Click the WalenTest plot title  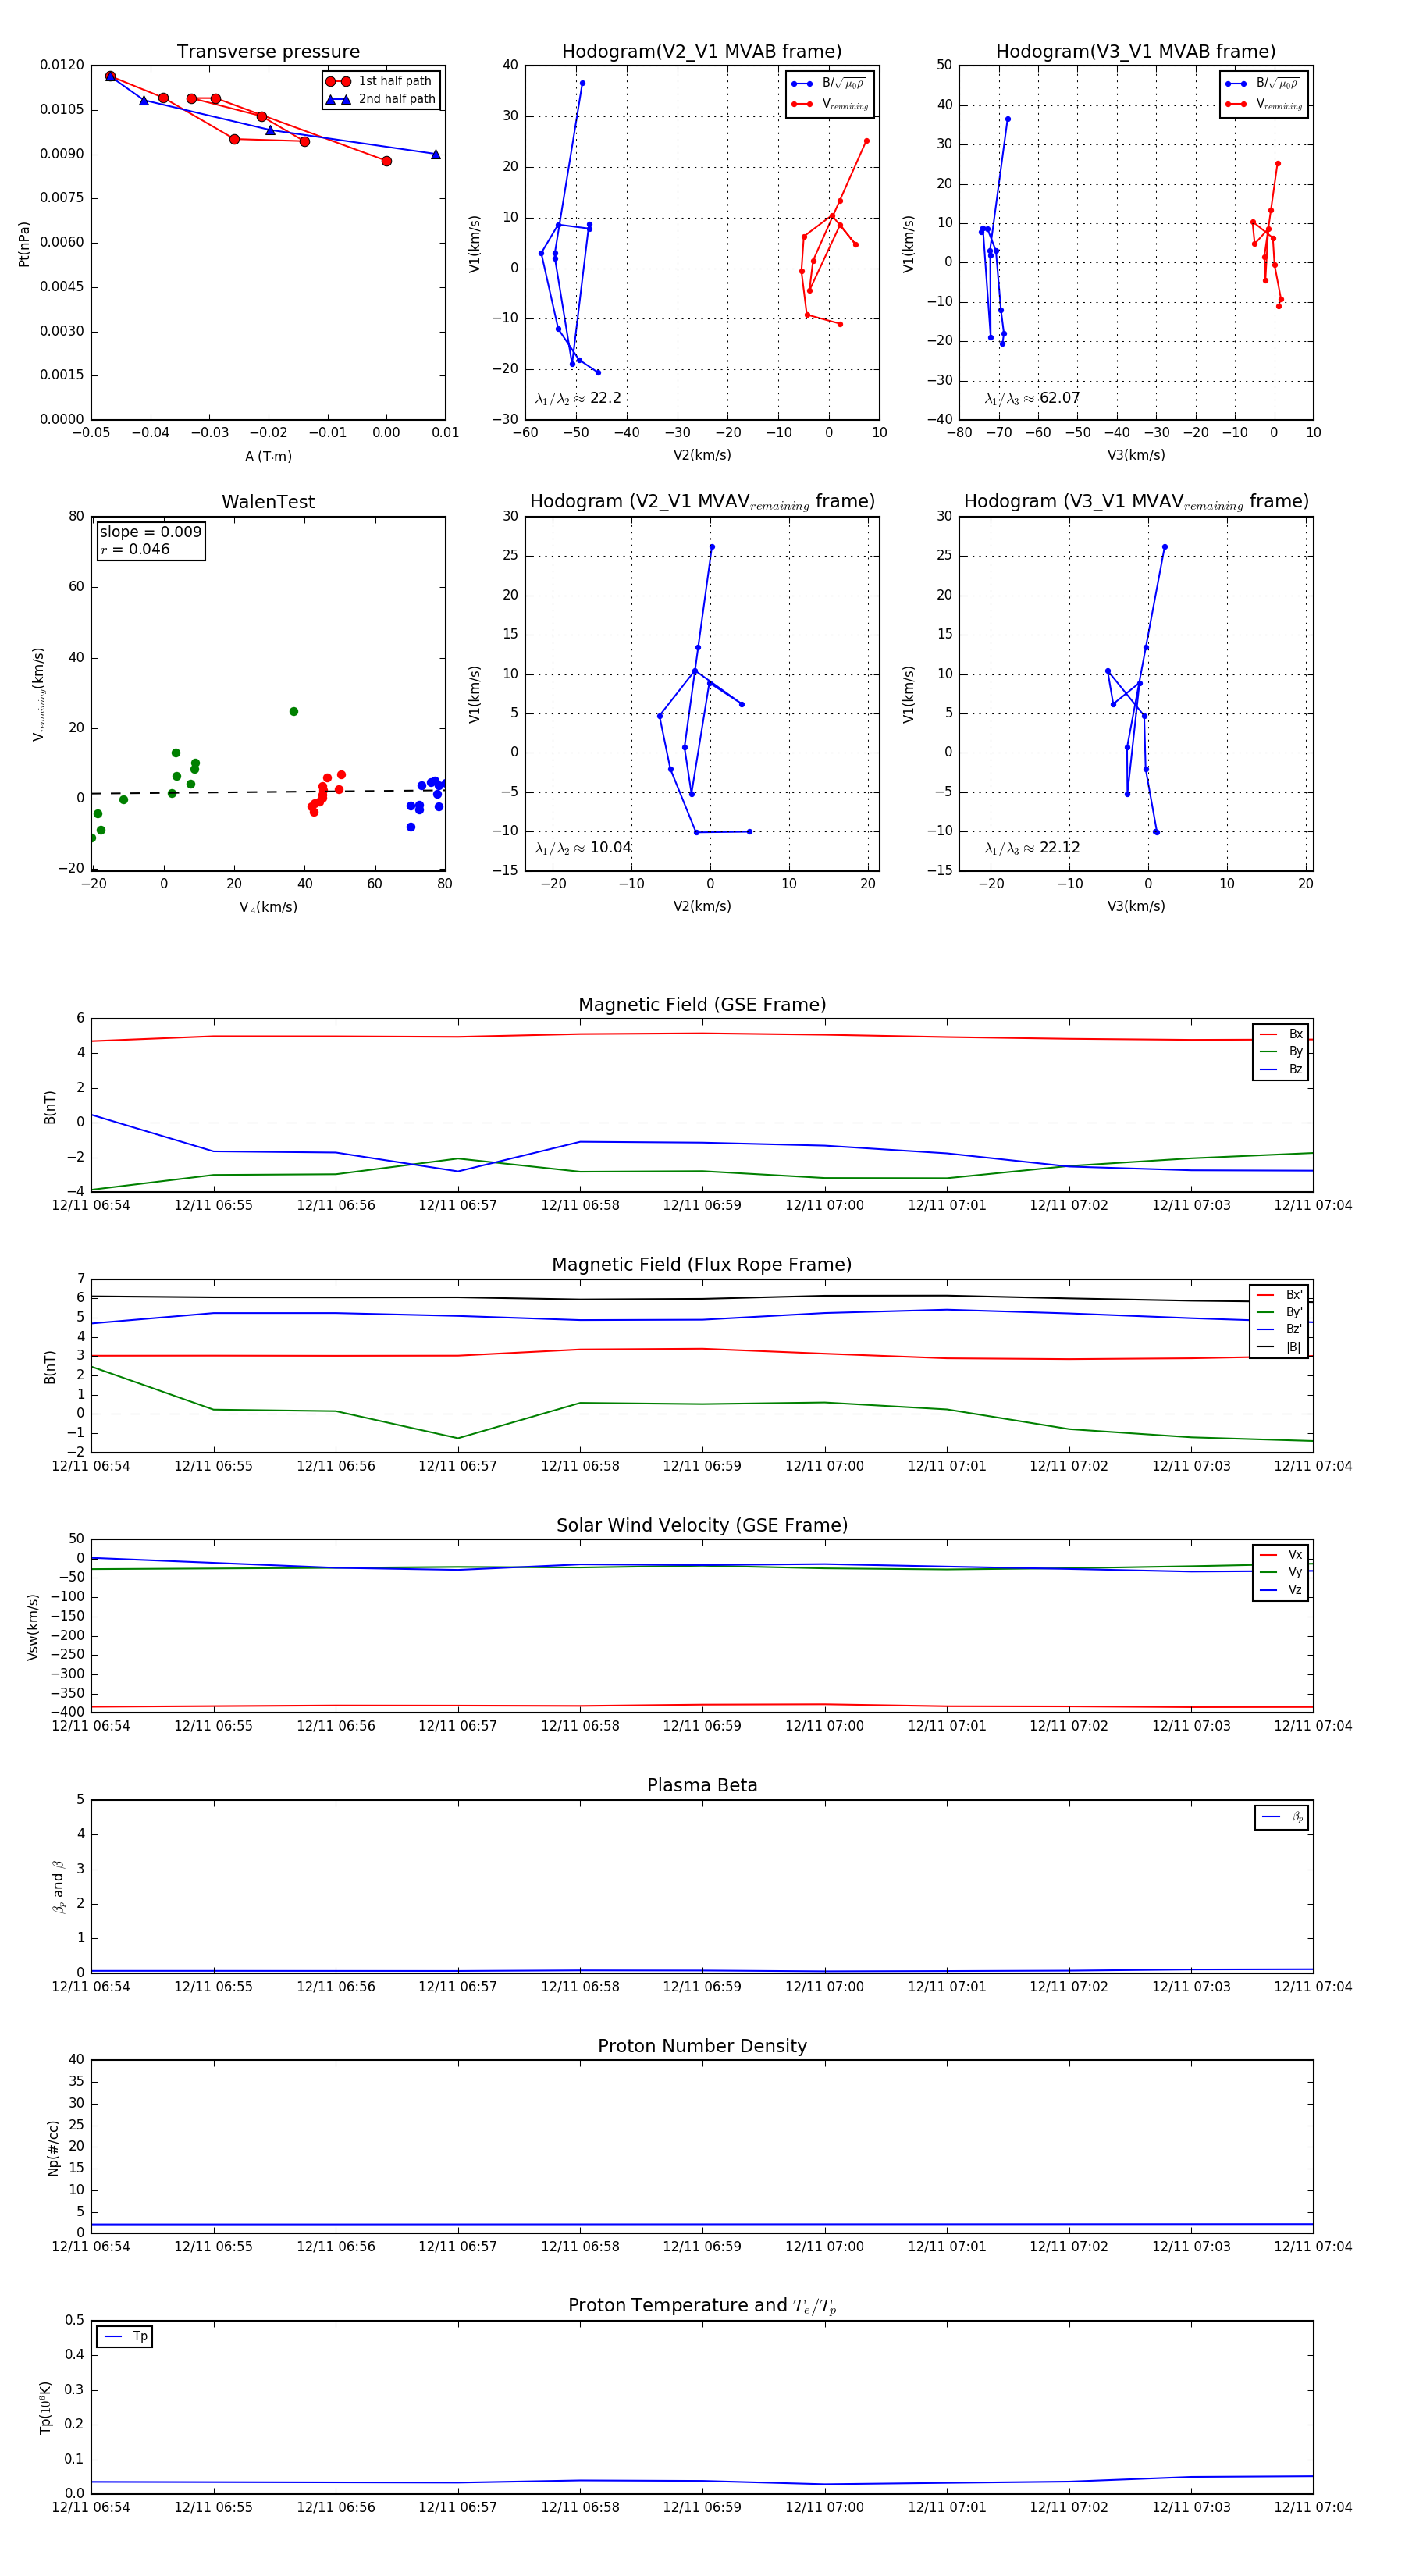tap(268, 502)
